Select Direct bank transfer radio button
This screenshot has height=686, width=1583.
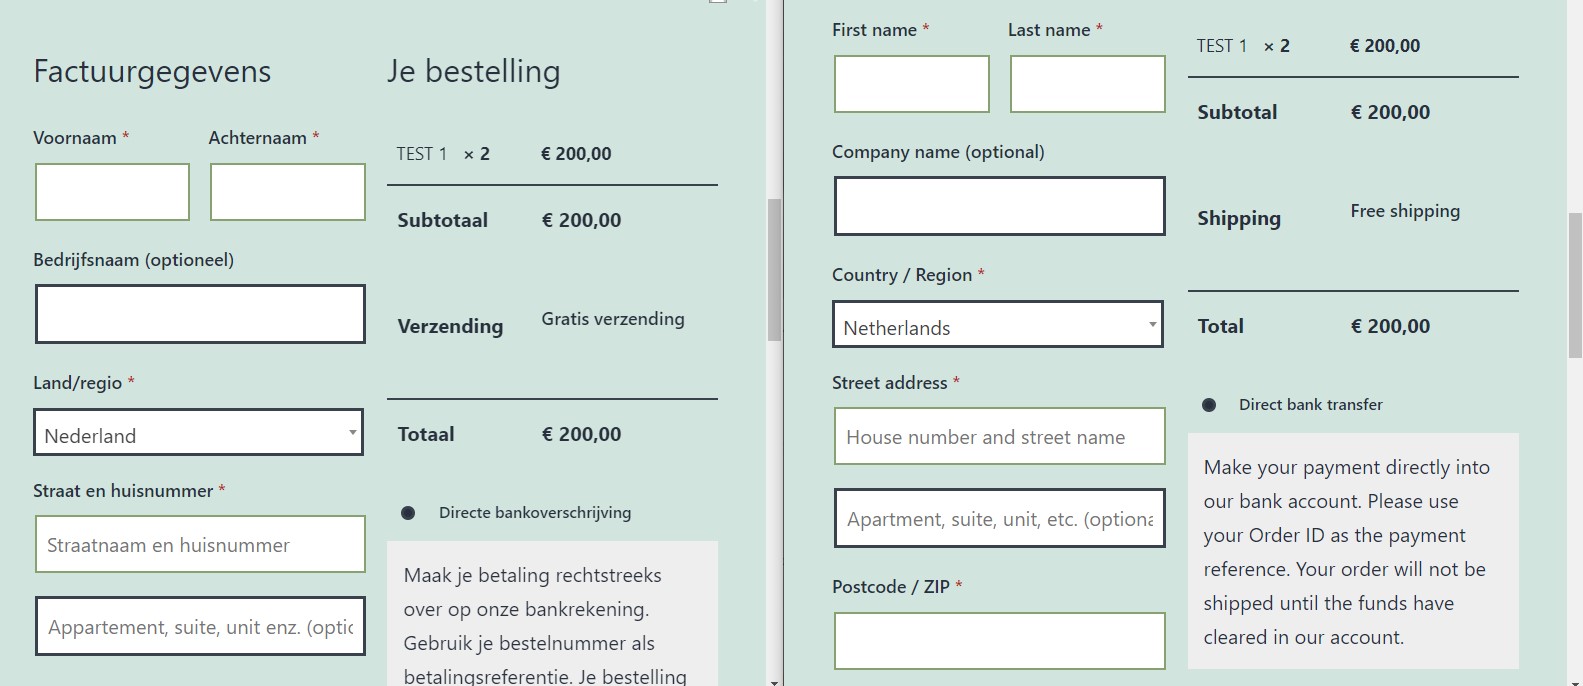pos(1209,405)
